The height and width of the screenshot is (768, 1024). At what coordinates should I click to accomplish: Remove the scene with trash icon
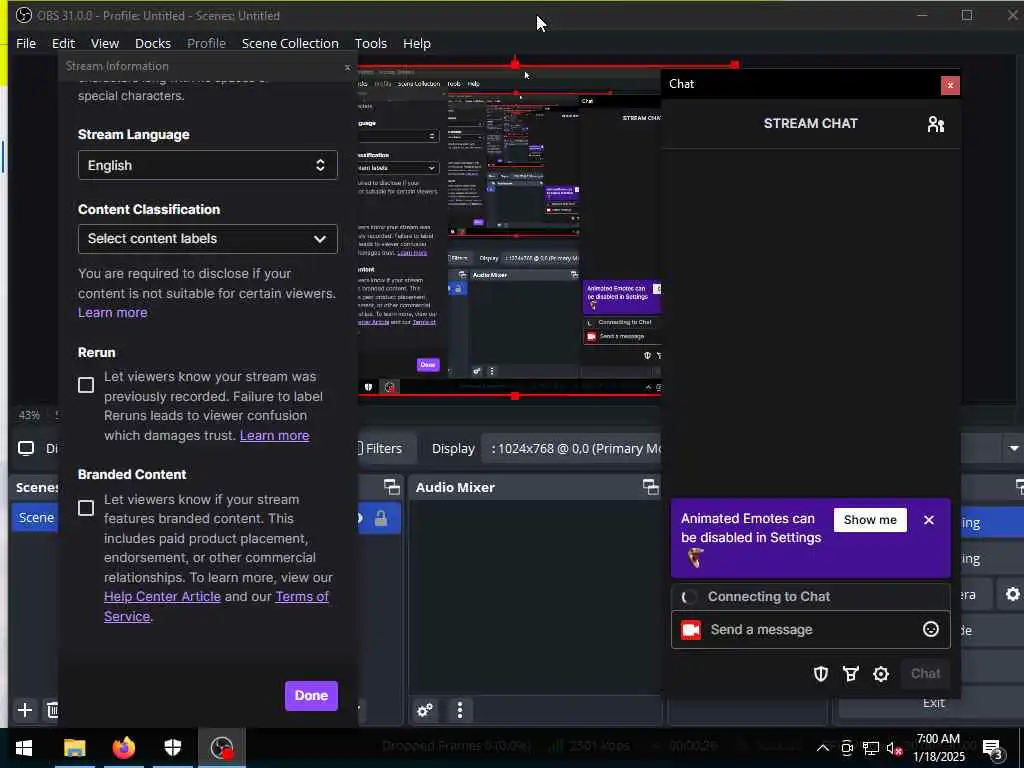click(x=52, y=710)
